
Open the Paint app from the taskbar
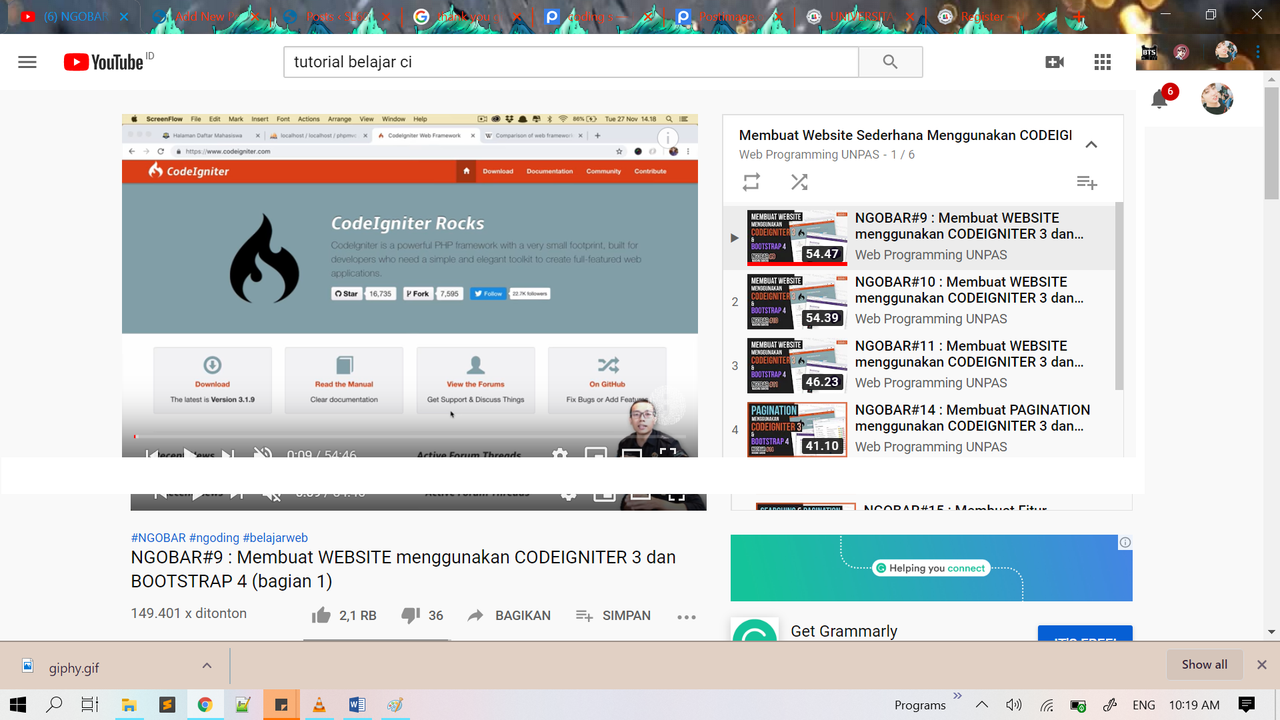click(x=395, y=705)
